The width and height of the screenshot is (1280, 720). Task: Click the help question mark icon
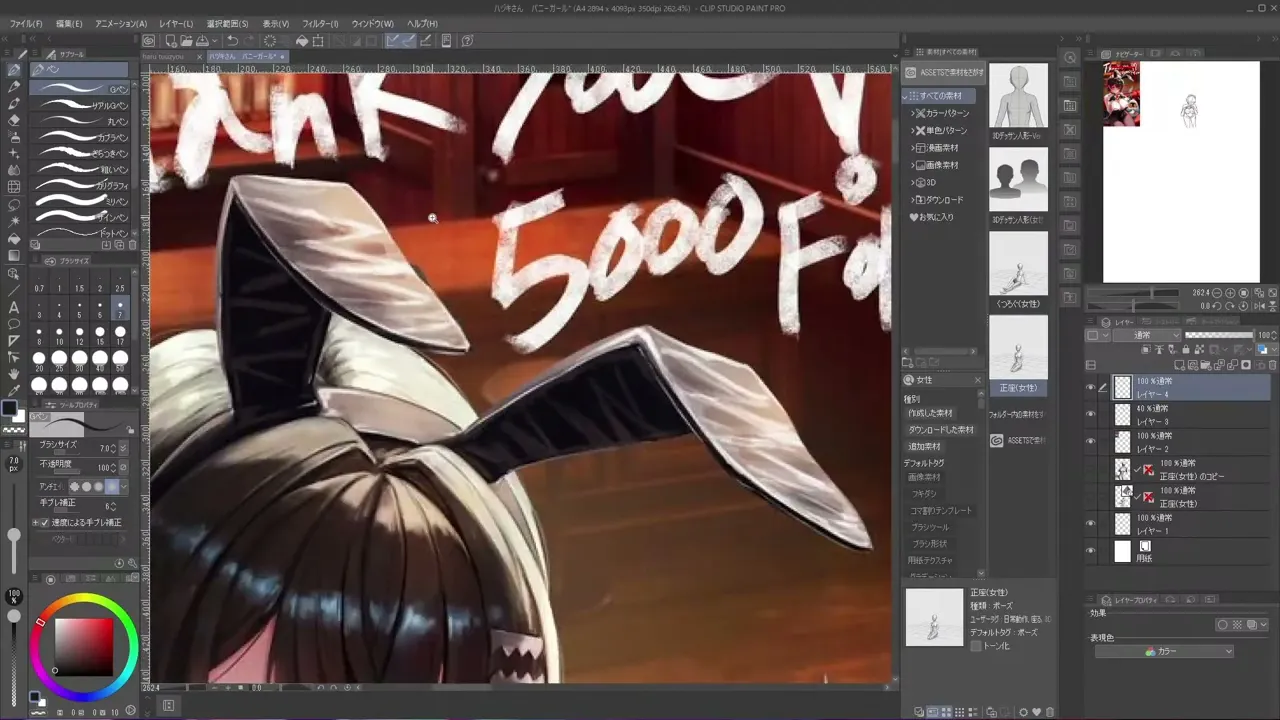pos(467,41)
